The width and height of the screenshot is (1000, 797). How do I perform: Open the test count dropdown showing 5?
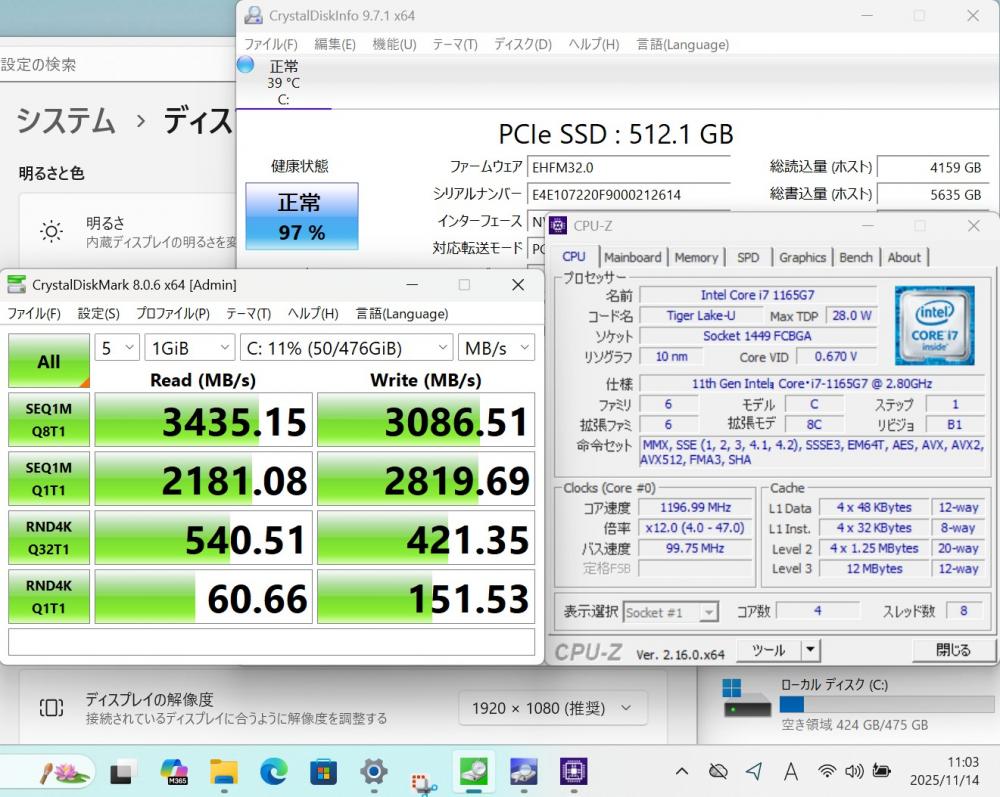(116, 348)
